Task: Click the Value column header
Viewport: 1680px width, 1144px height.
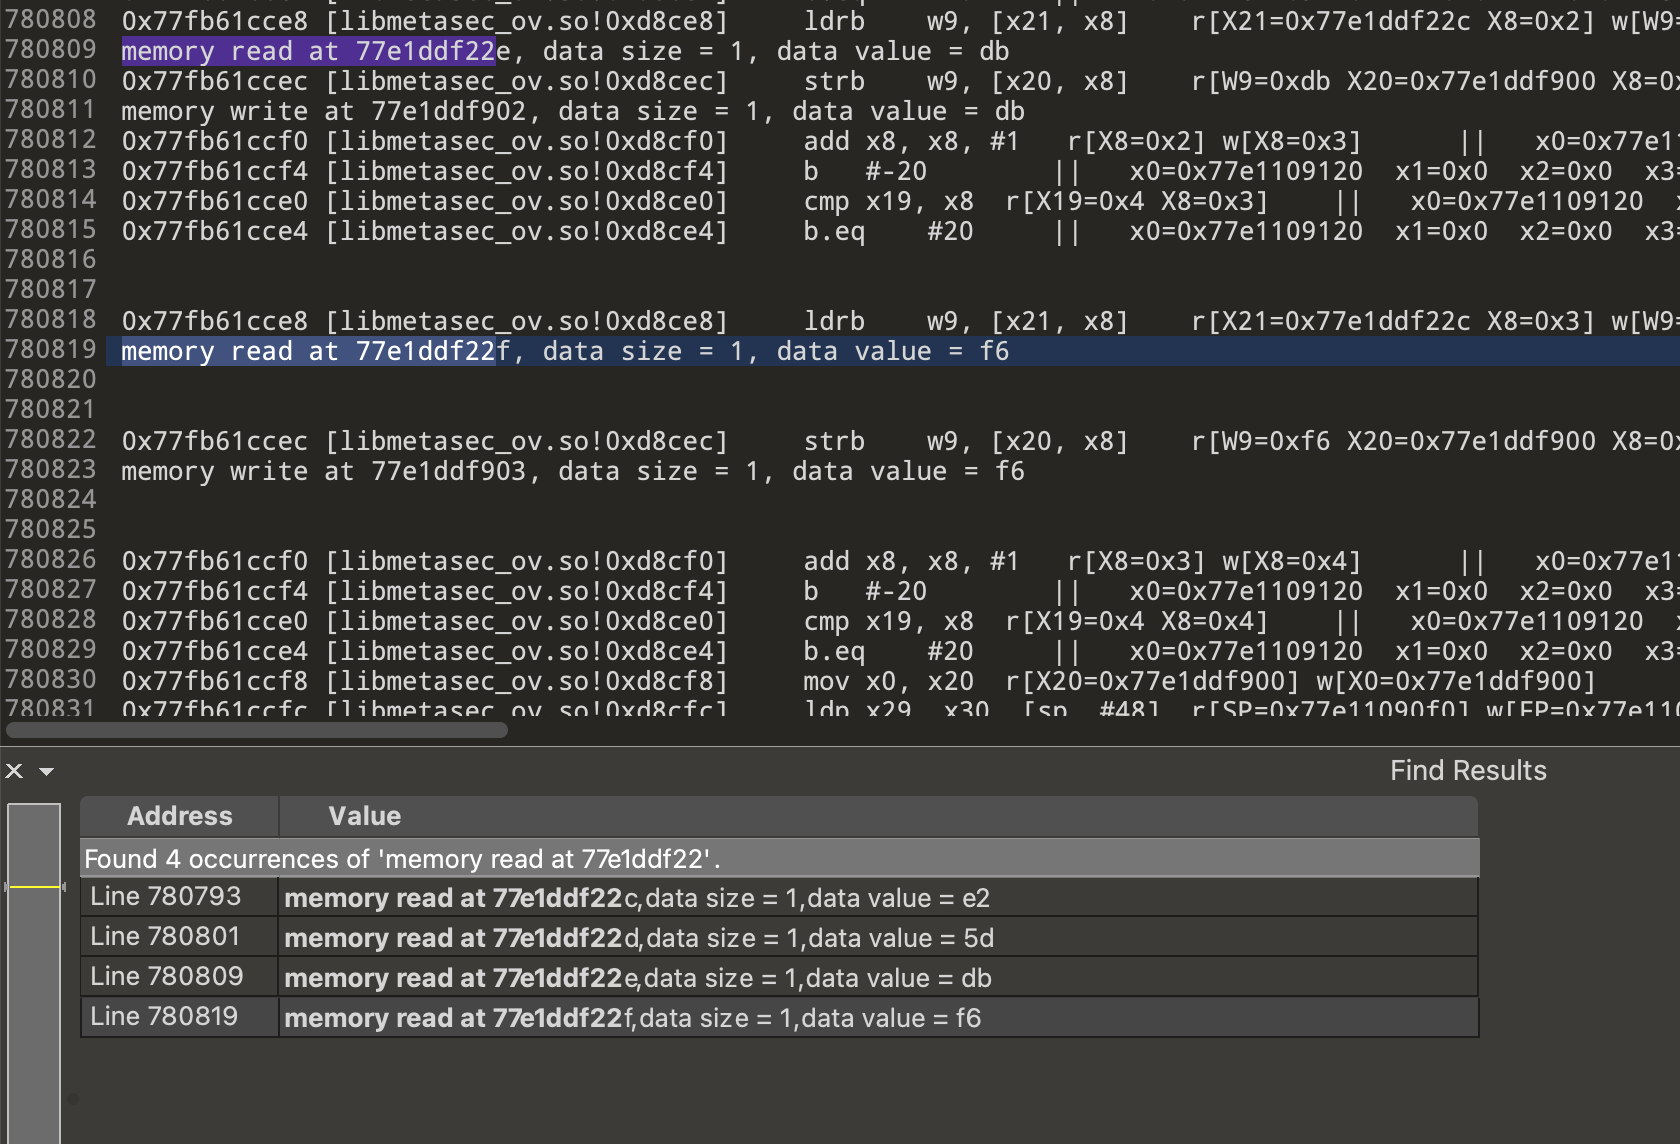Action: pyautogui.click(x=364, y=816)
